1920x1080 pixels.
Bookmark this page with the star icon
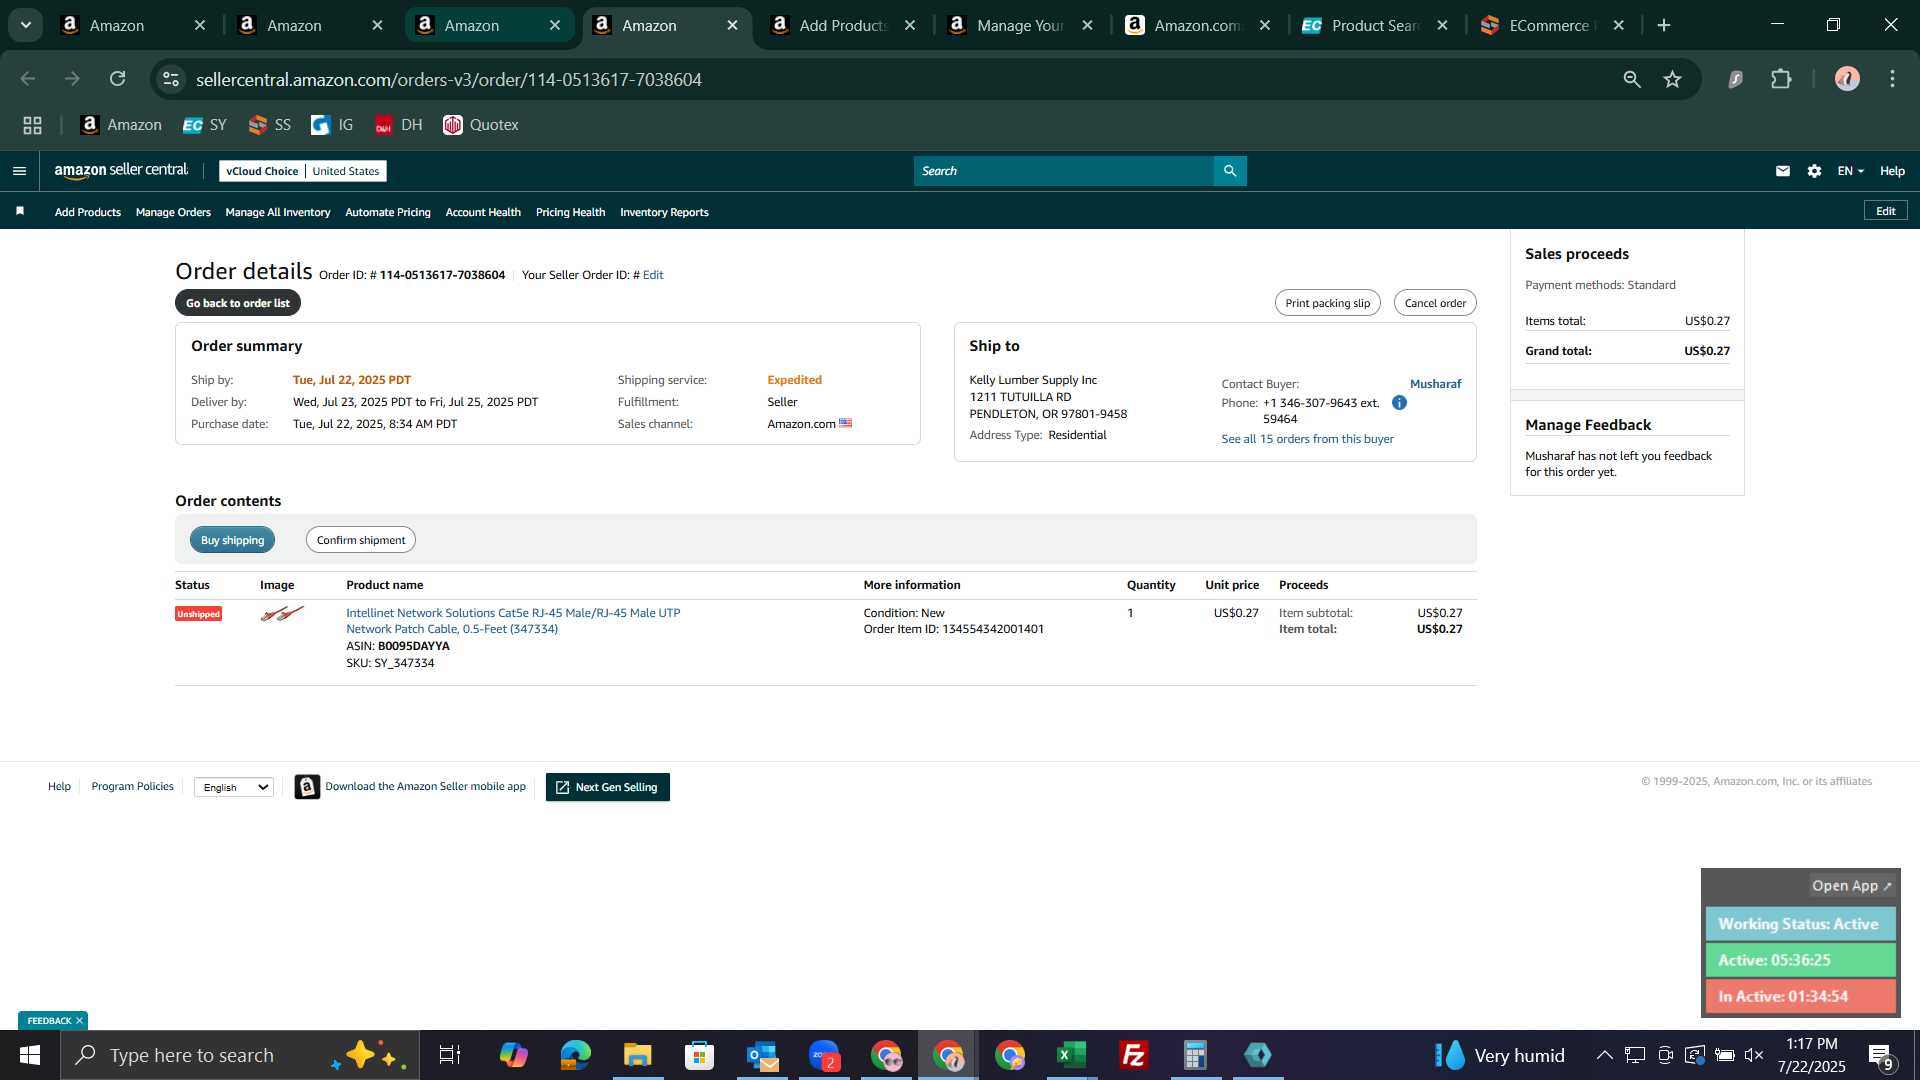(x=1672, y=79)
